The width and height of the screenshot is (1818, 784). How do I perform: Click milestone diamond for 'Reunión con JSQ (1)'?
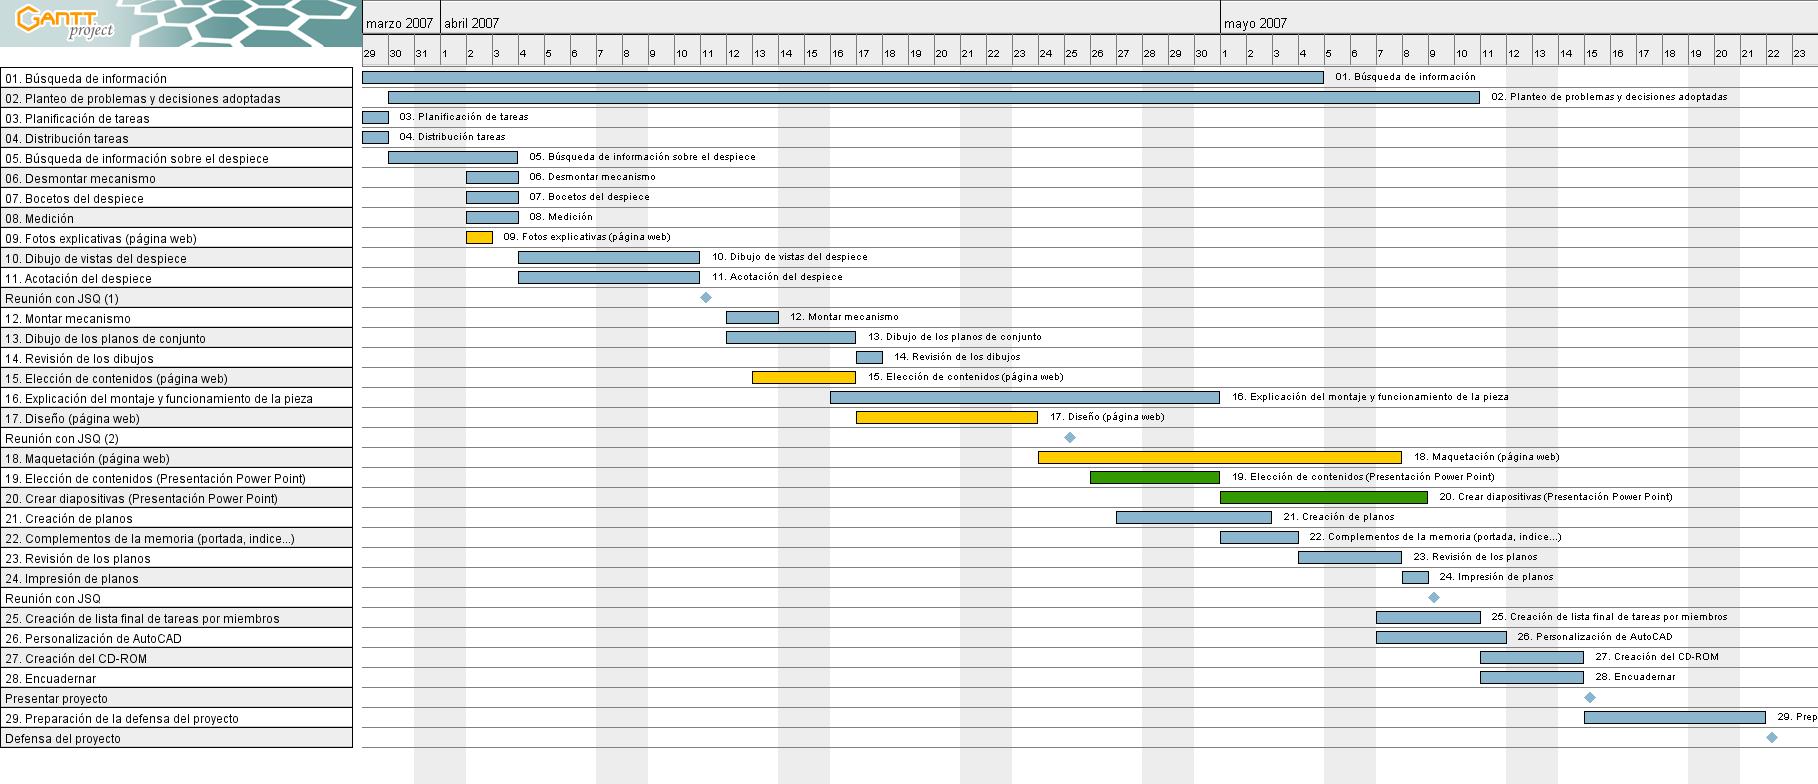coord(706,297)
